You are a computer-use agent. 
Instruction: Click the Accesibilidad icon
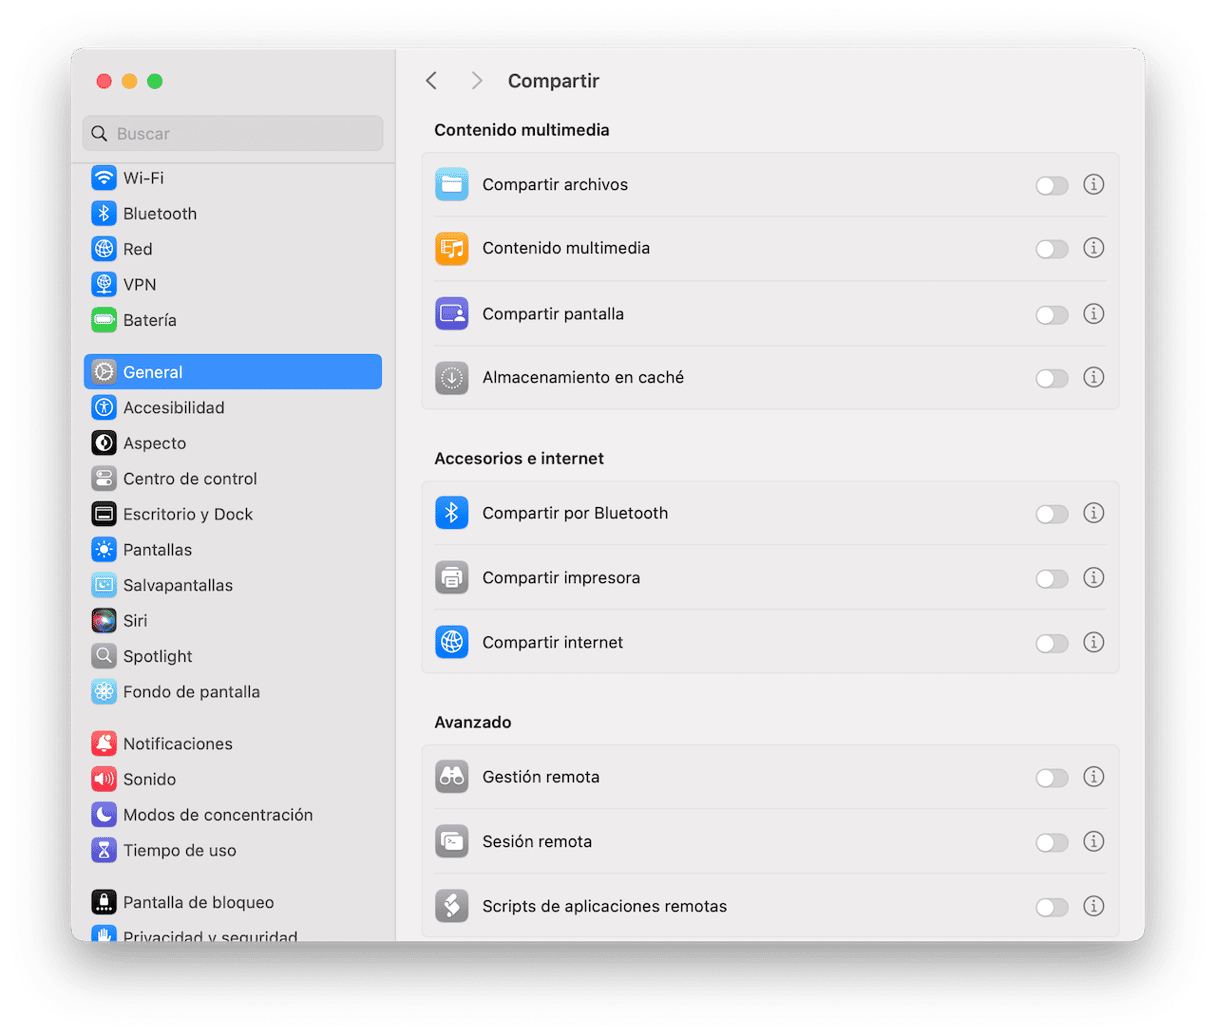104,408
